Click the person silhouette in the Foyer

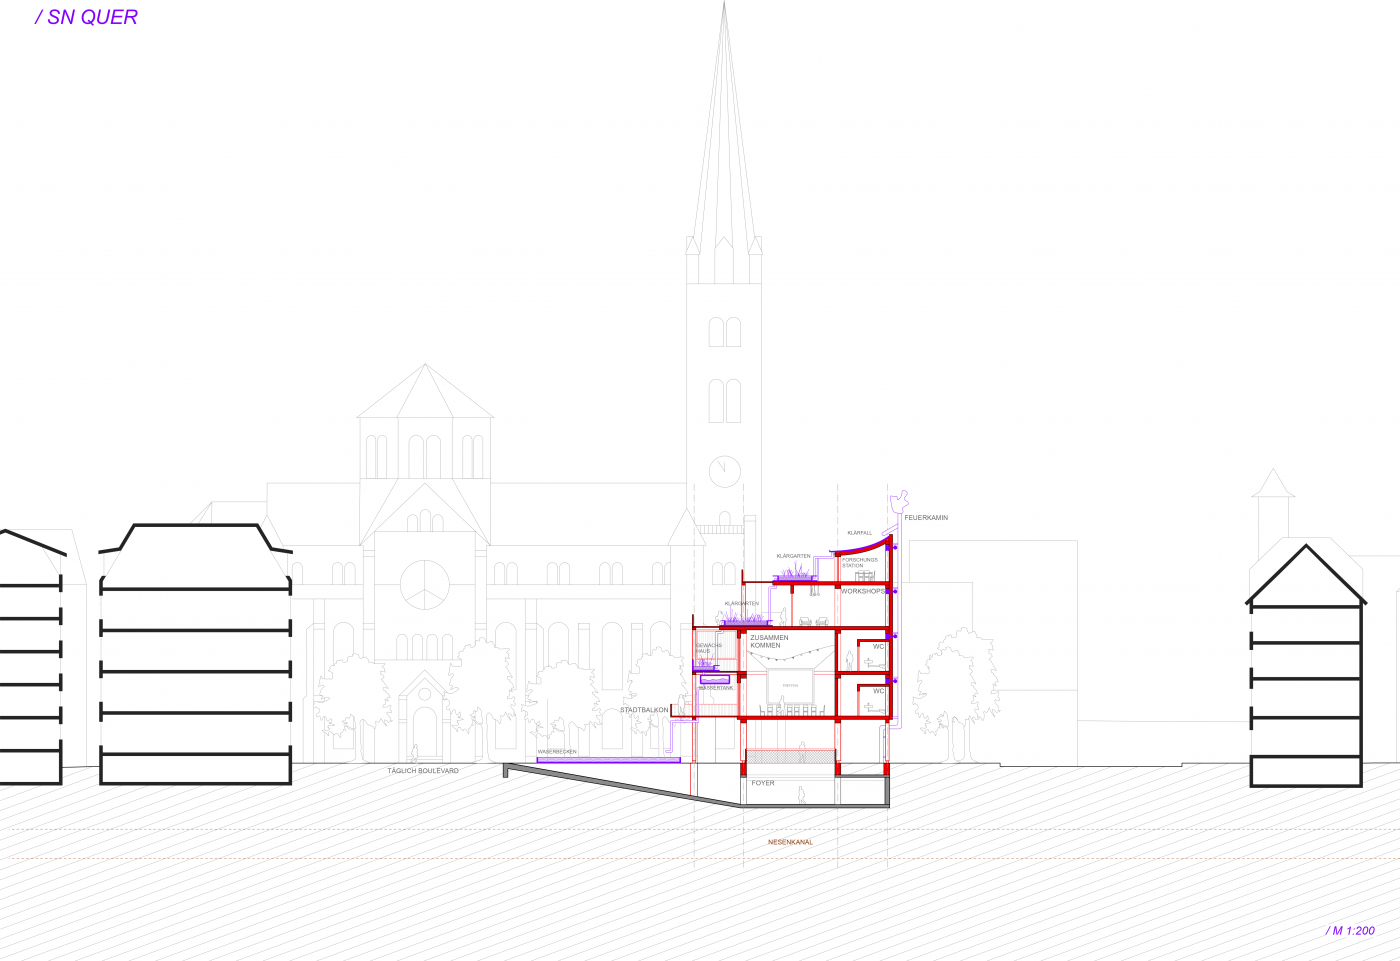801,796
